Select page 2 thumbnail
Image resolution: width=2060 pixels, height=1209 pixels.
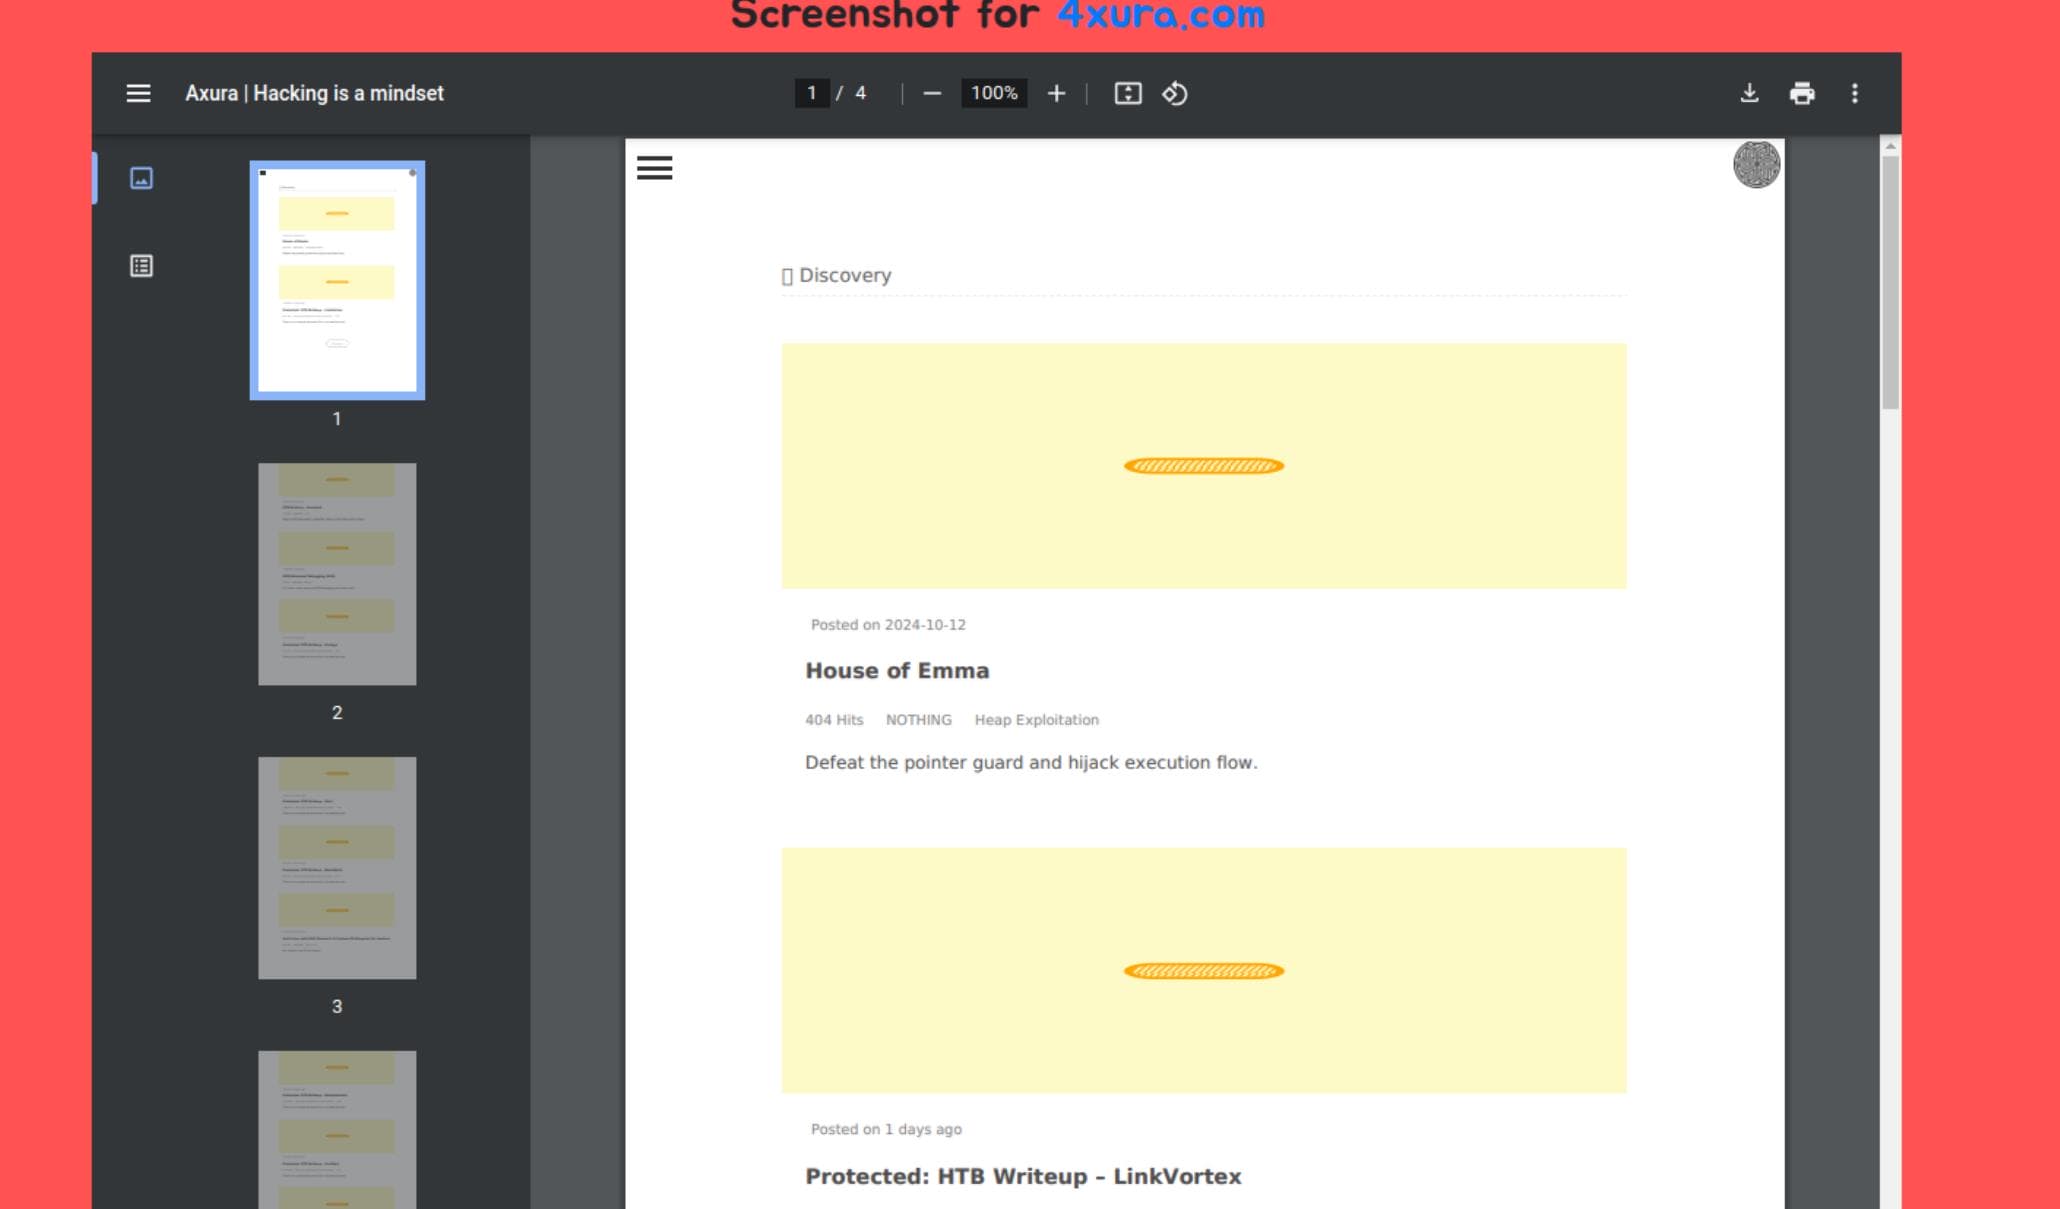337,574
